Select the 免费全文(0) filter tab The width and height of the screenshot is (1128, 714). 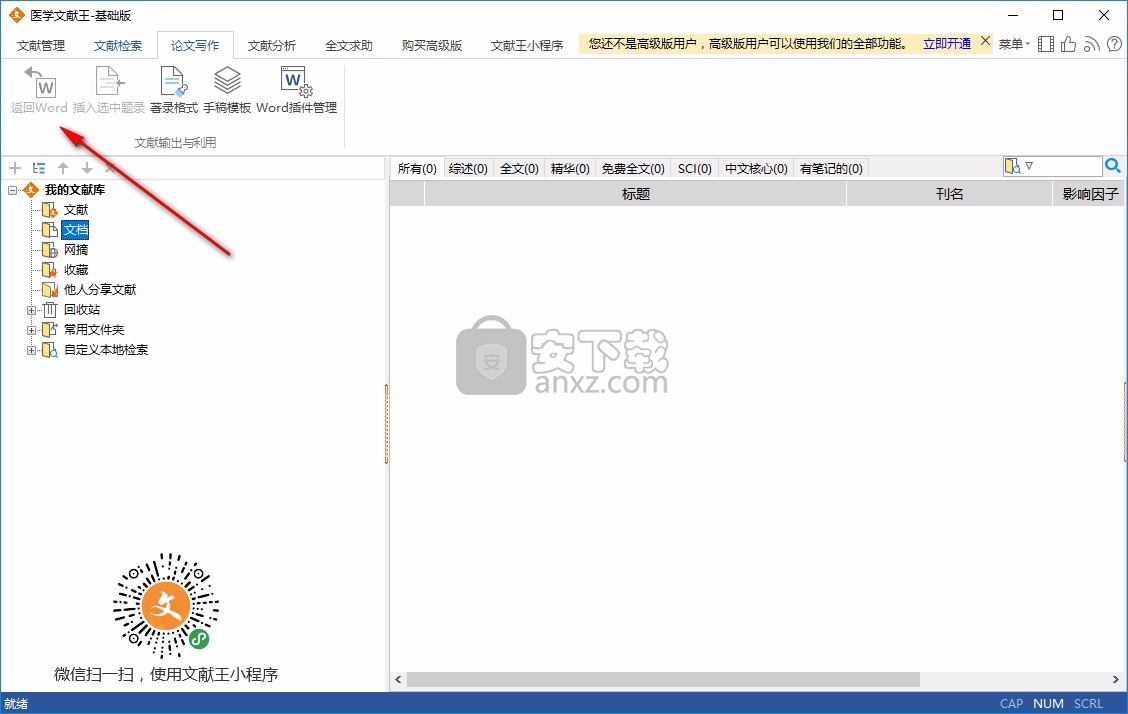(x=633, y=168)
